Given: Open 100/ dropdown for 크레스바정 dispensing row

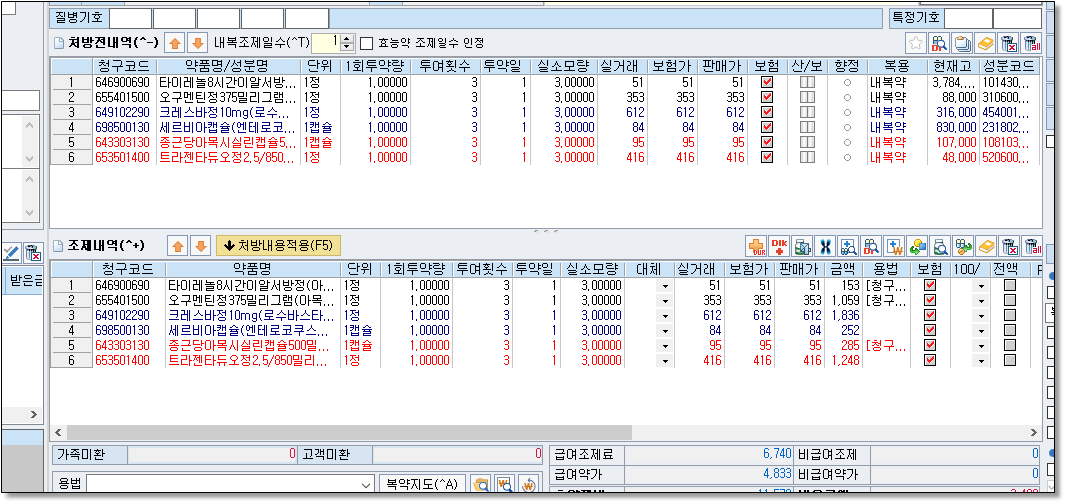Looking at the screenshot, I should [x=981, y=315].
